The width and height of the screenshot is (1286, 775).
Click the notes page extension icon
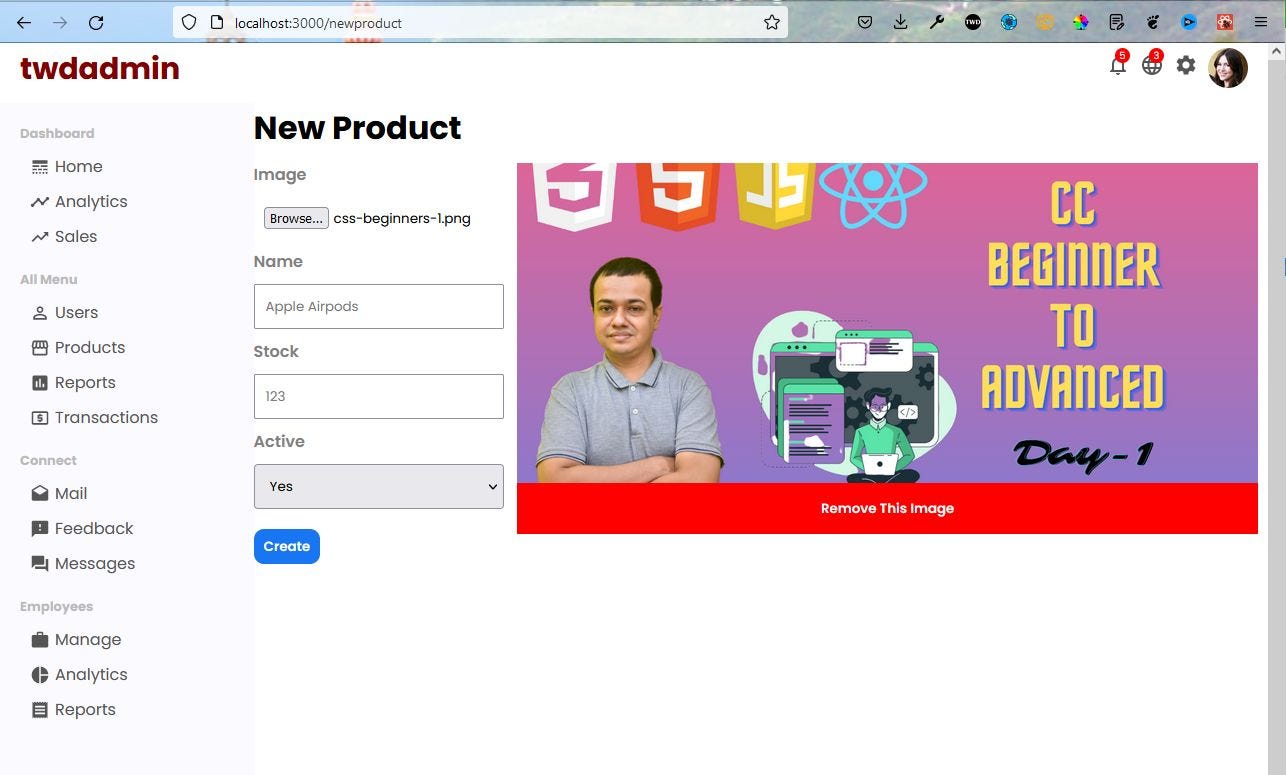[x=1117, y=22]
